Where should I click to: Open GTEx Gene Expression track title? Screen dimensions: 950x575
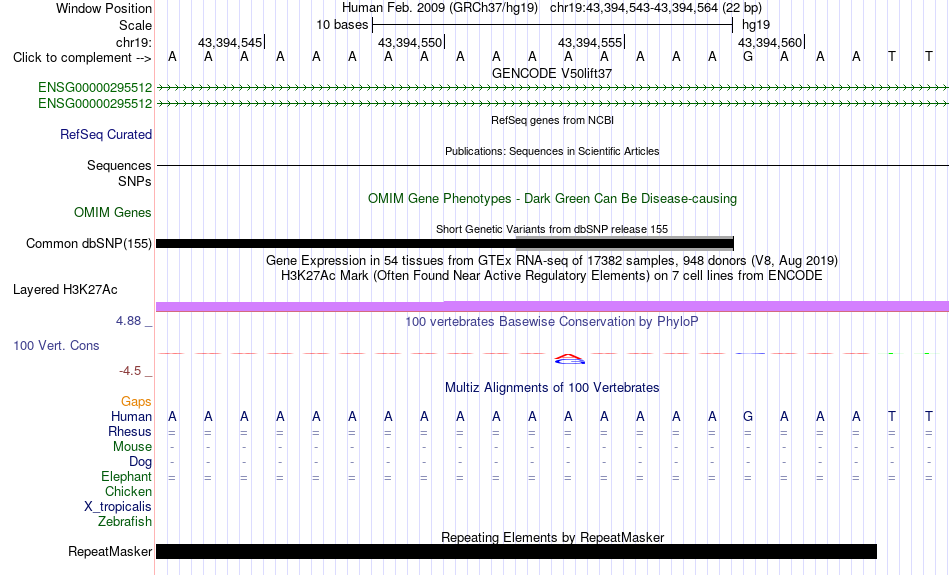click(552, 261)
